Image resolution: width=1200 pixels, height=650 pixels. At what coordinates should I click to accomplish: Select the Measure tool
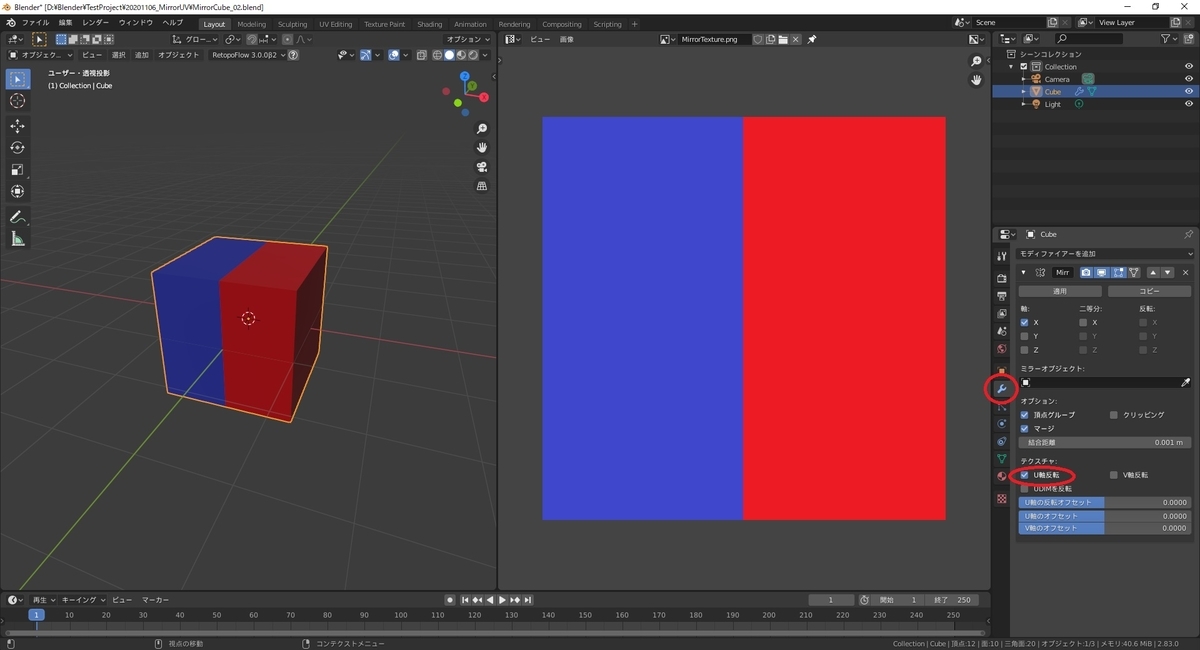coord(18,239)
